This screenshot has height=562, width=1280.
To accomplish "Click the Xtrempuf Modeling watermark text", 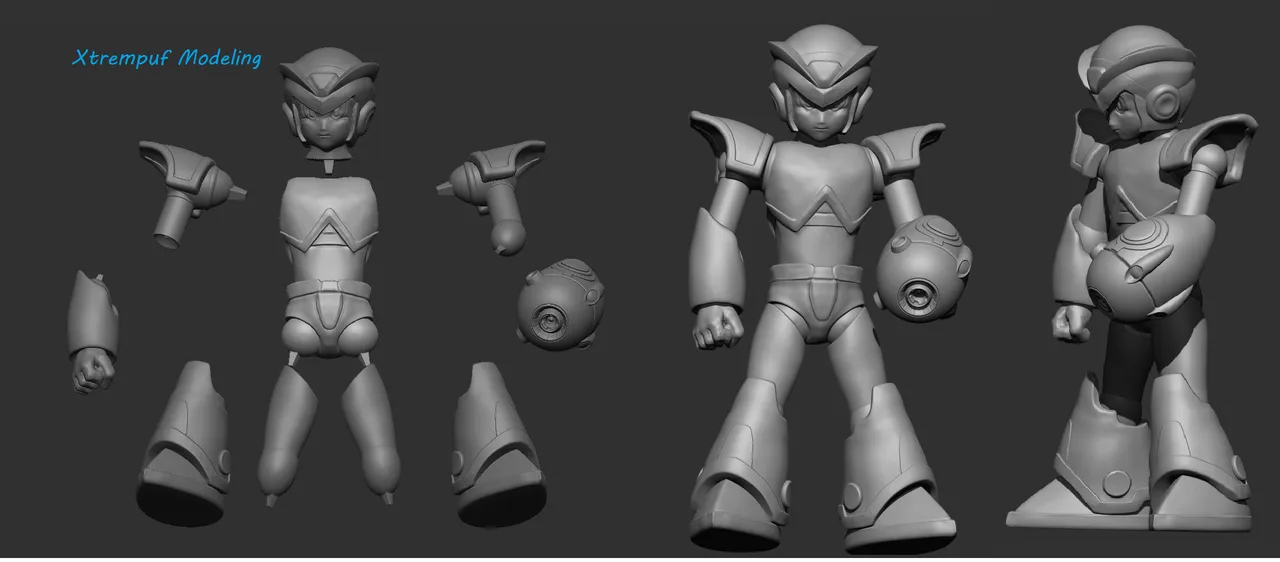I will pyautogui.click(x=166, y=59).
